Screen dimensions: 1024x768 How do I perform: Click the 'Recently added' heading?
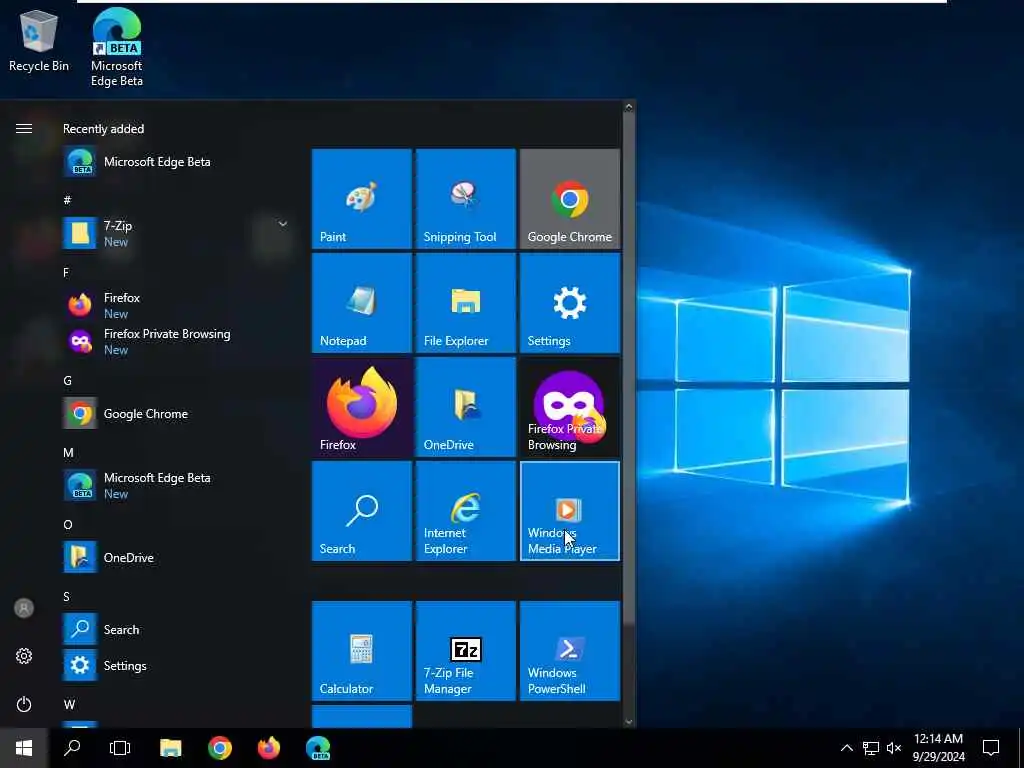click(x=103, y=129)
